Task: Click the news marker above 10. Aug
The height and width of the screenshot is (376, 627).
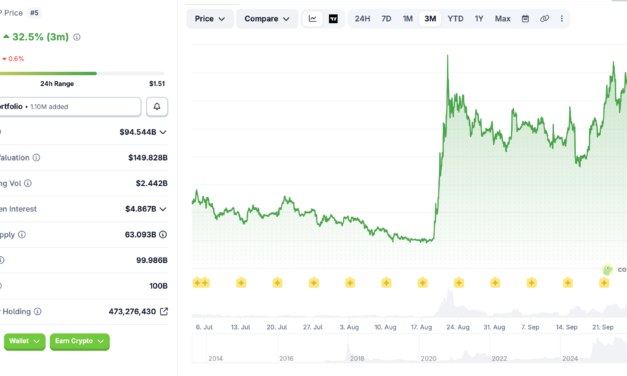Action: [386, 283]
